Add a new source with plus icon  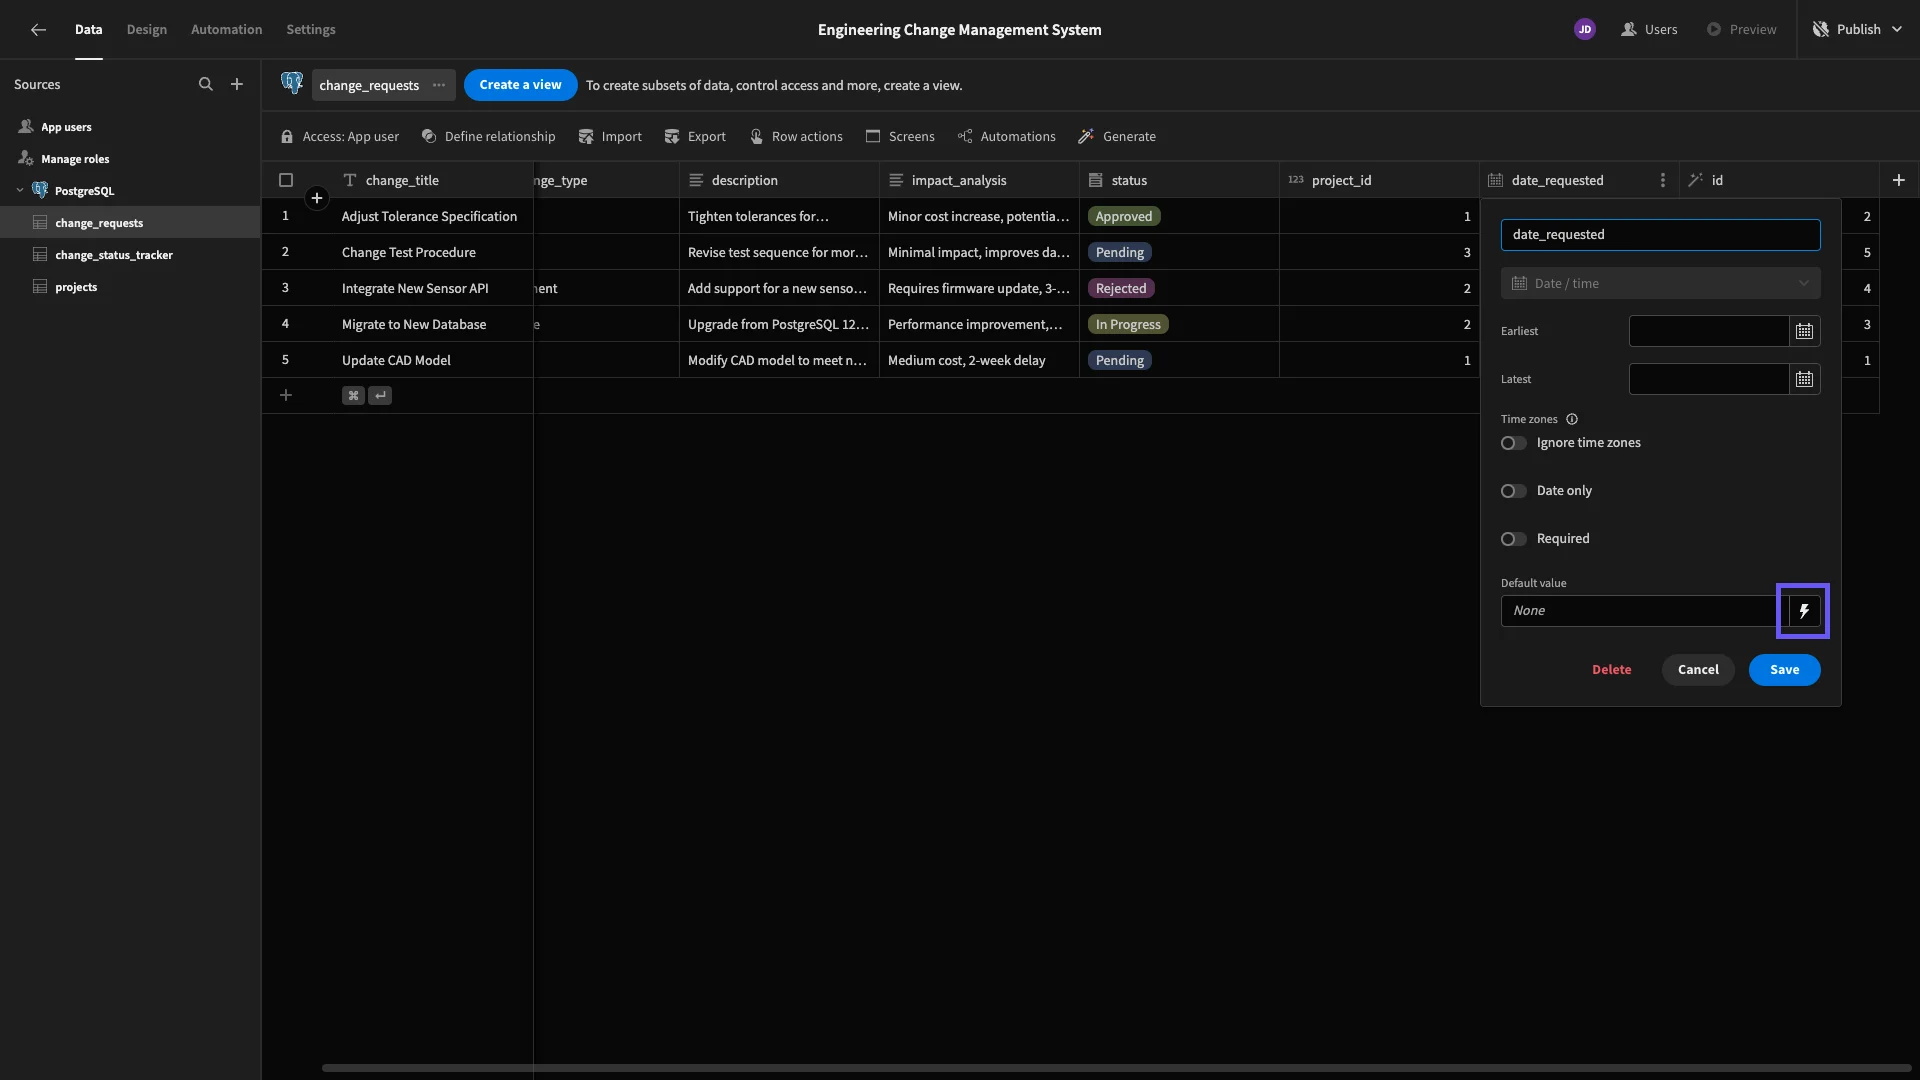(x=237, y=84)
